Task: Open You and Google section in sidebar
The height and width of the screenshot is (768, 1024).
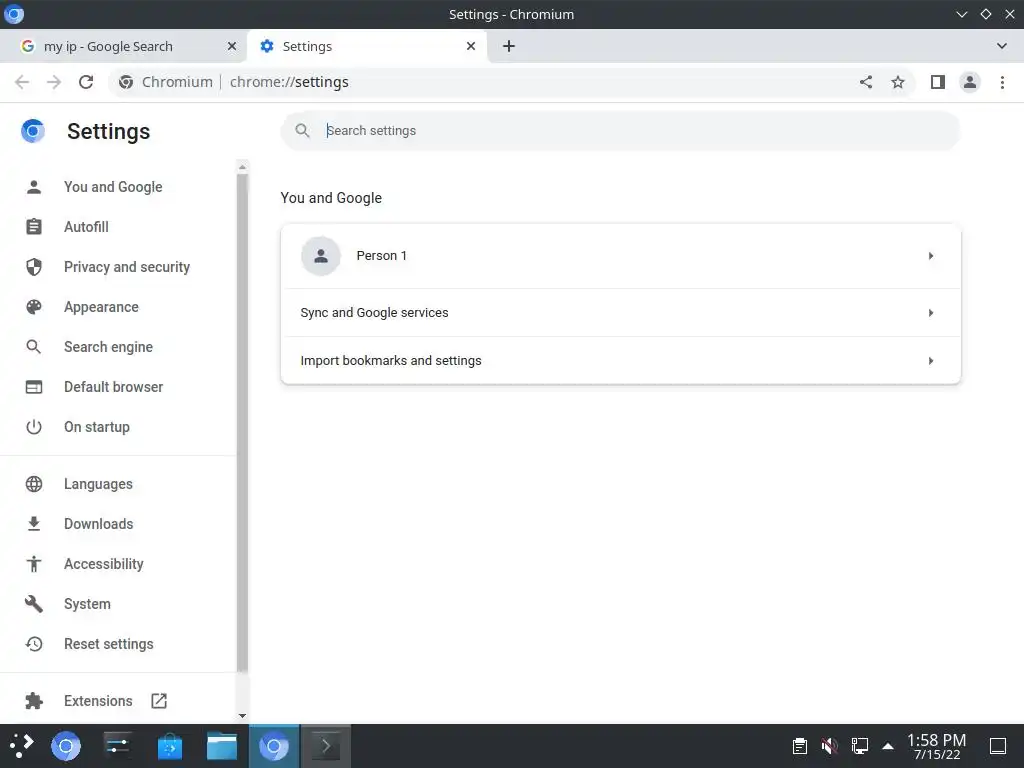Action: pyautogui.click(x=113, y=187)
